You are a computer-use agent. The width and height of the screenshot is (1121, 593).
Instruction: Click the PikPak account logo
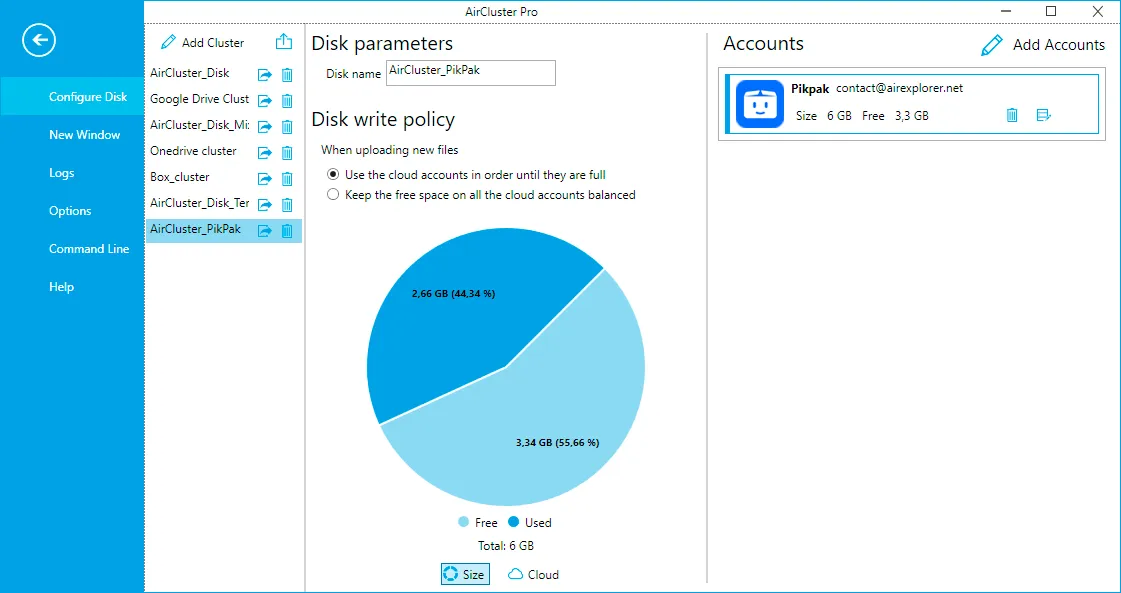tap(760, 104)
